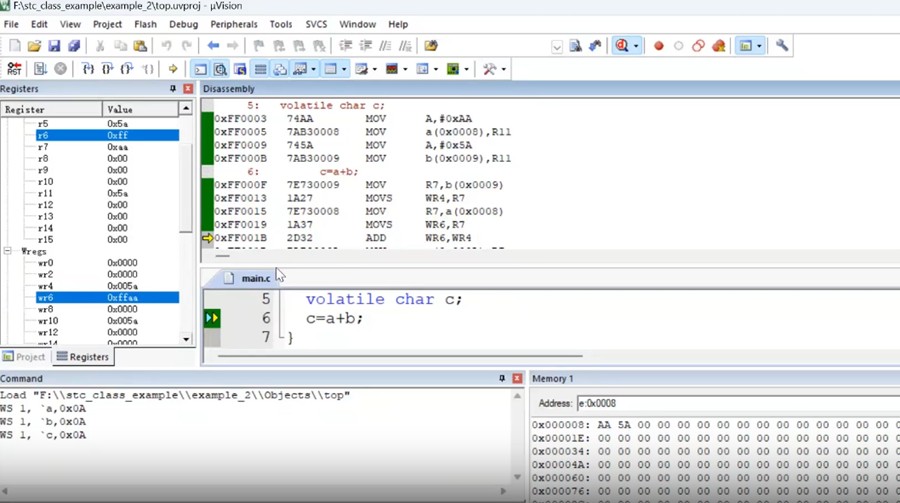Select the main.c editor tab
Screen dimensions: 900x503
tap(255, 278)
